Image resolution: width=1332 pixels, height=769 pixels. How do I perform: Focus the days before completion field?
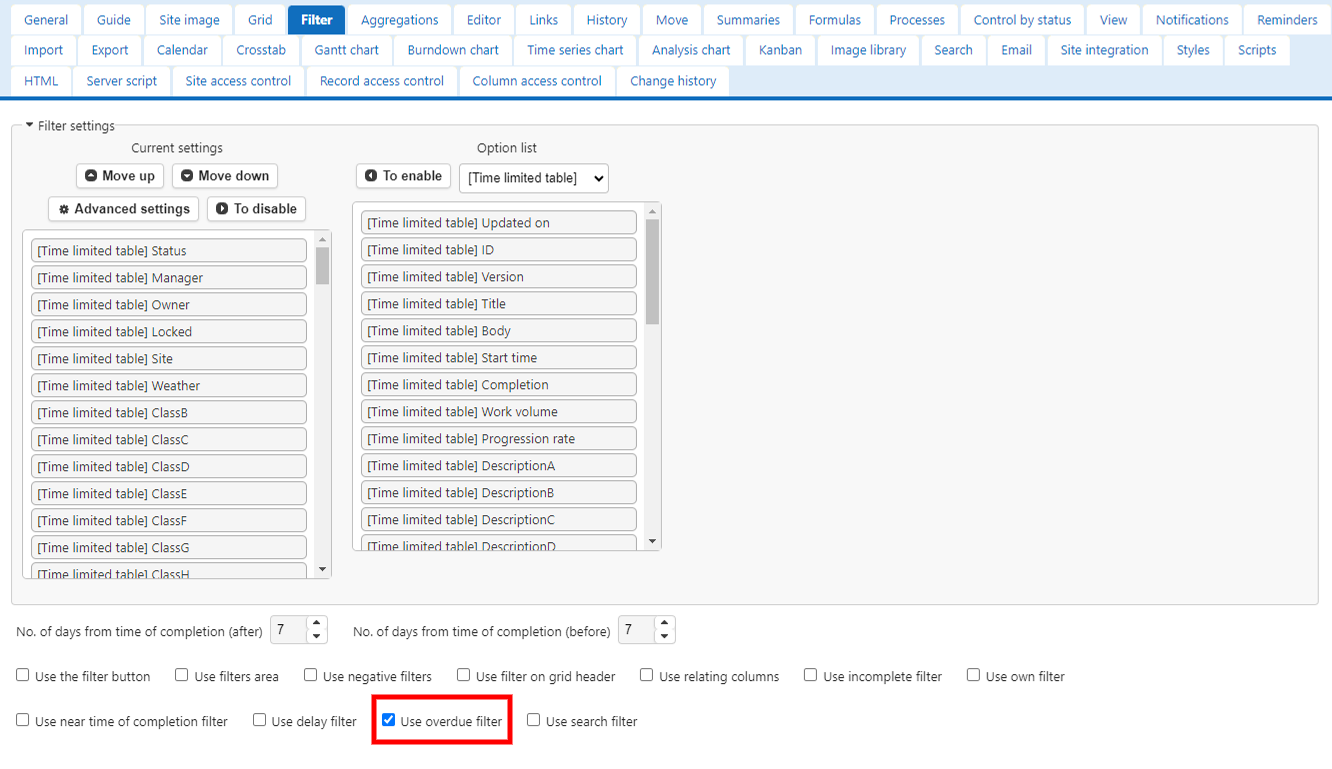tap(638, 630)
